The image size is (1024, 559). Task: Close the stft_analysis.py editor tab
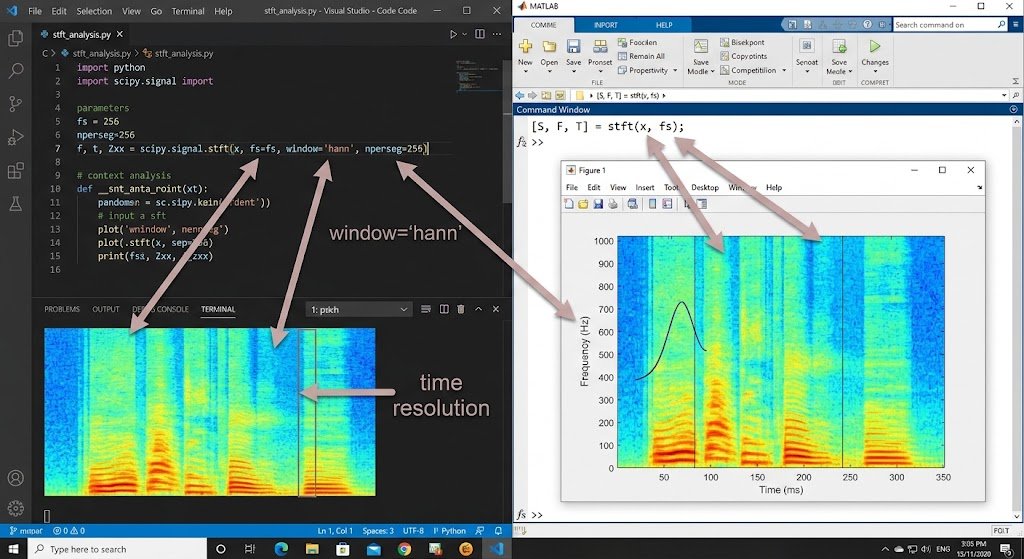click(120, 34)
